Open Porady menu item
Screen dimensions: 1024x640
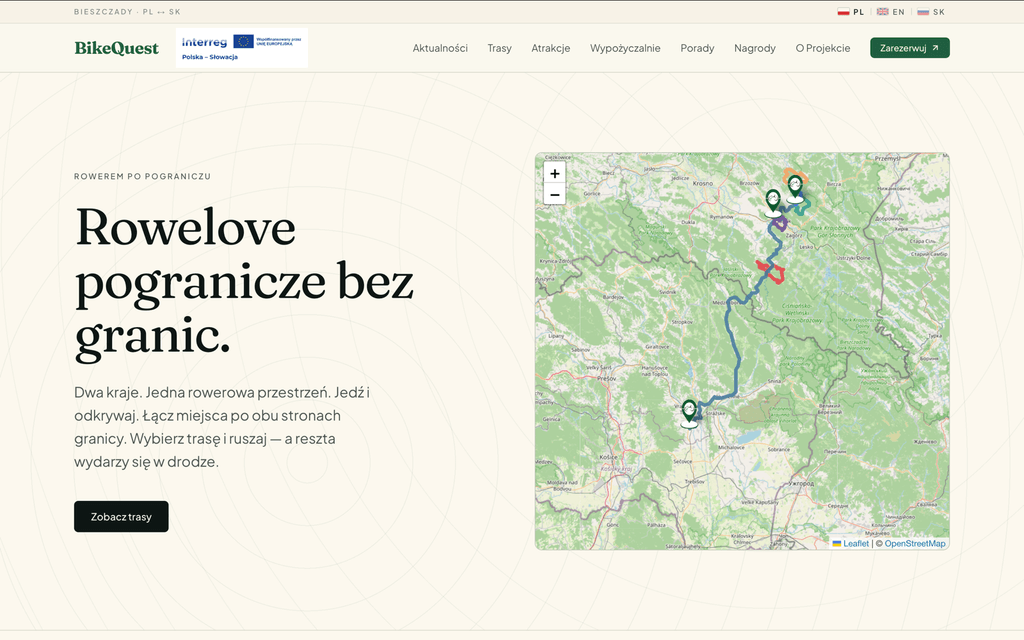point(697,48)
